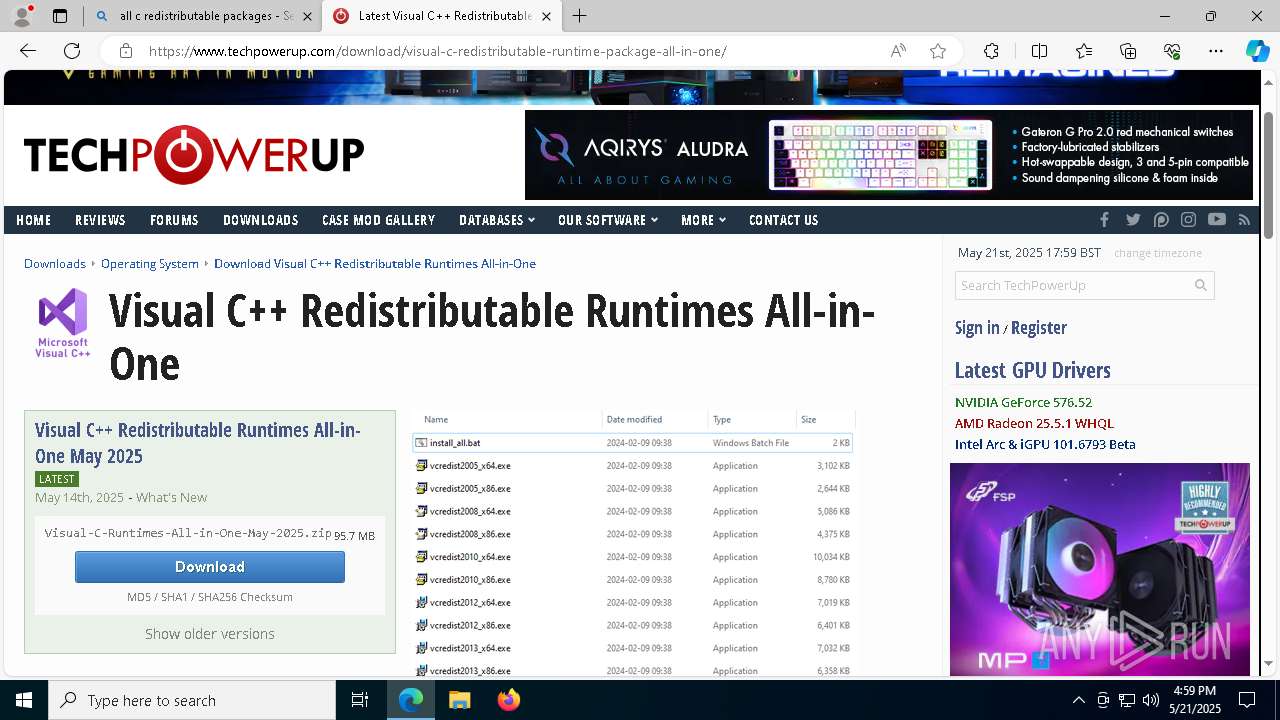Open the Sign in link
This screenshot has width=1280, height=720.
977,328
